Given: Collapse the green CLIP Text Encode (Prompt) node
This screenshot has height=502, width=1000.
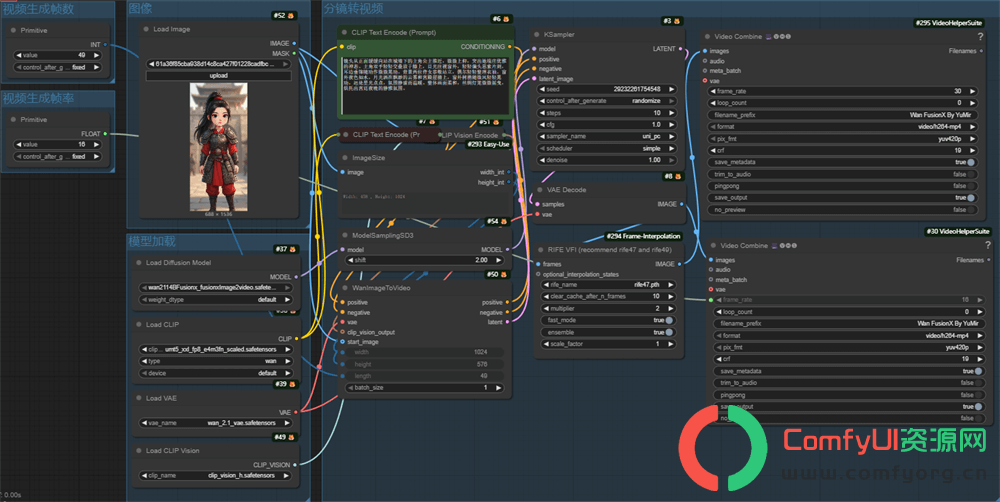Looking at the screenshot, I should pos(345,33).
